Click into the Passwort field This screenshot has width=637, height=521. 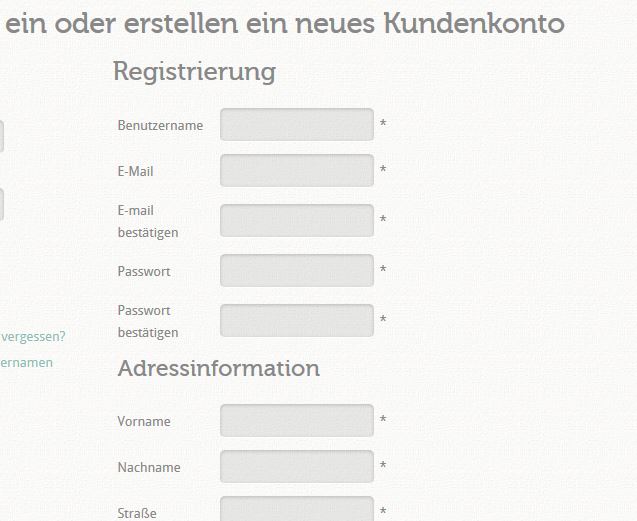pyautogui.click(x=296, y=271)
